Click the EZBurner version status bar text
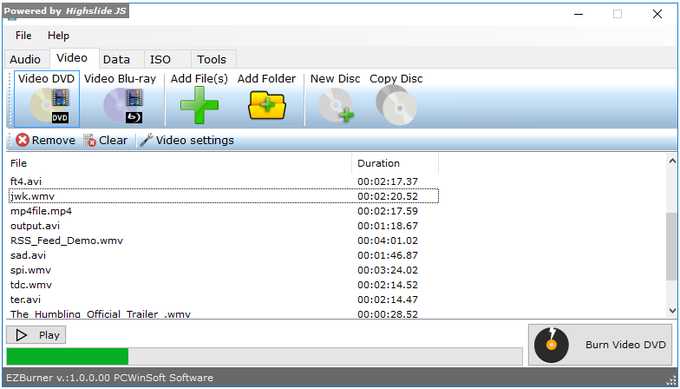 pyautogui.click(x=110, y=377)
